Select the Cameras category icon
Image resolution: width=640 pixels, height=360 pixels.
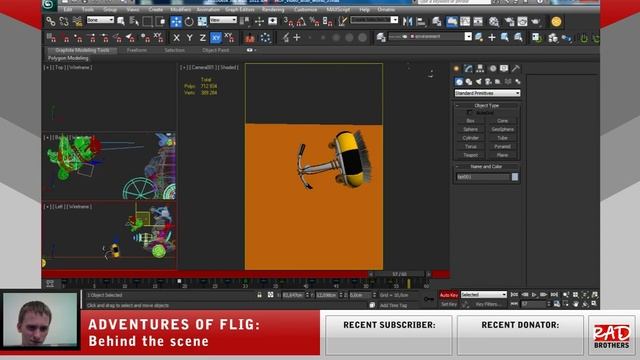click(x=488, y=82)
